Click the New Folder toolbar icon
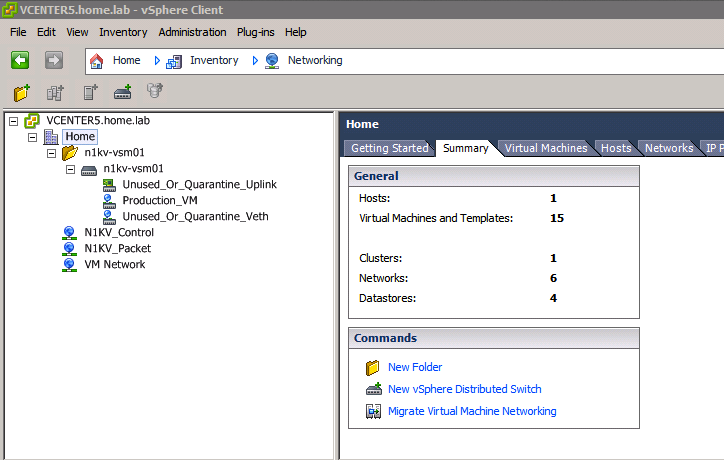The height and width of the screenshot is (460, 724). tap(22, 93)
